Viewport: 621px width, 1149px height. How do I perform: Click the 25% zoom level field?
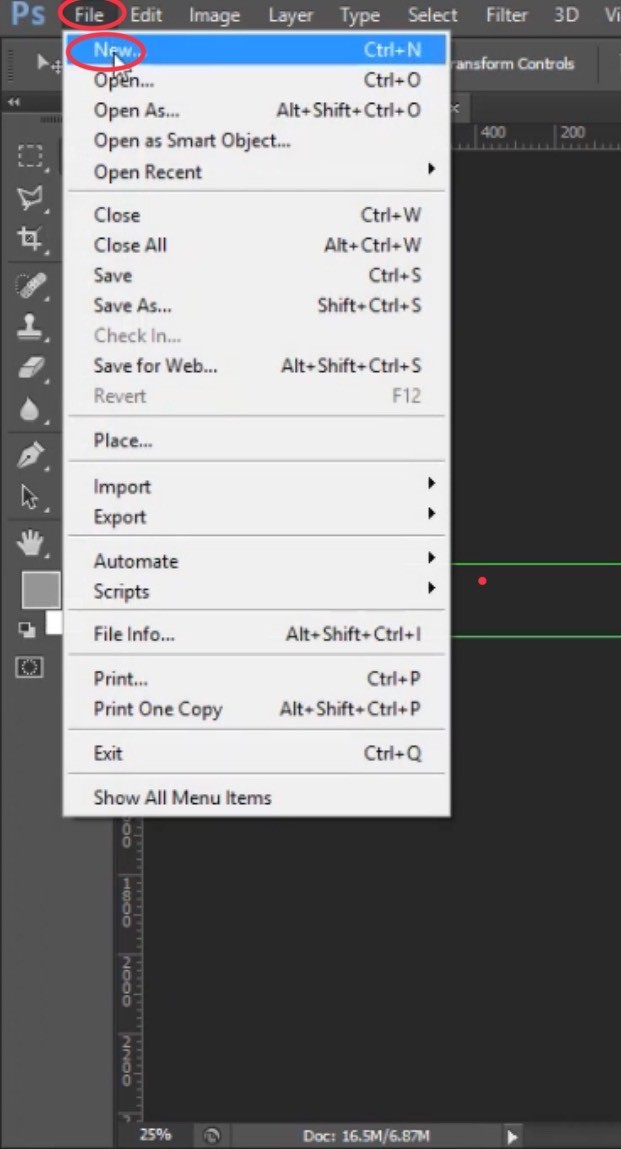155,1135
